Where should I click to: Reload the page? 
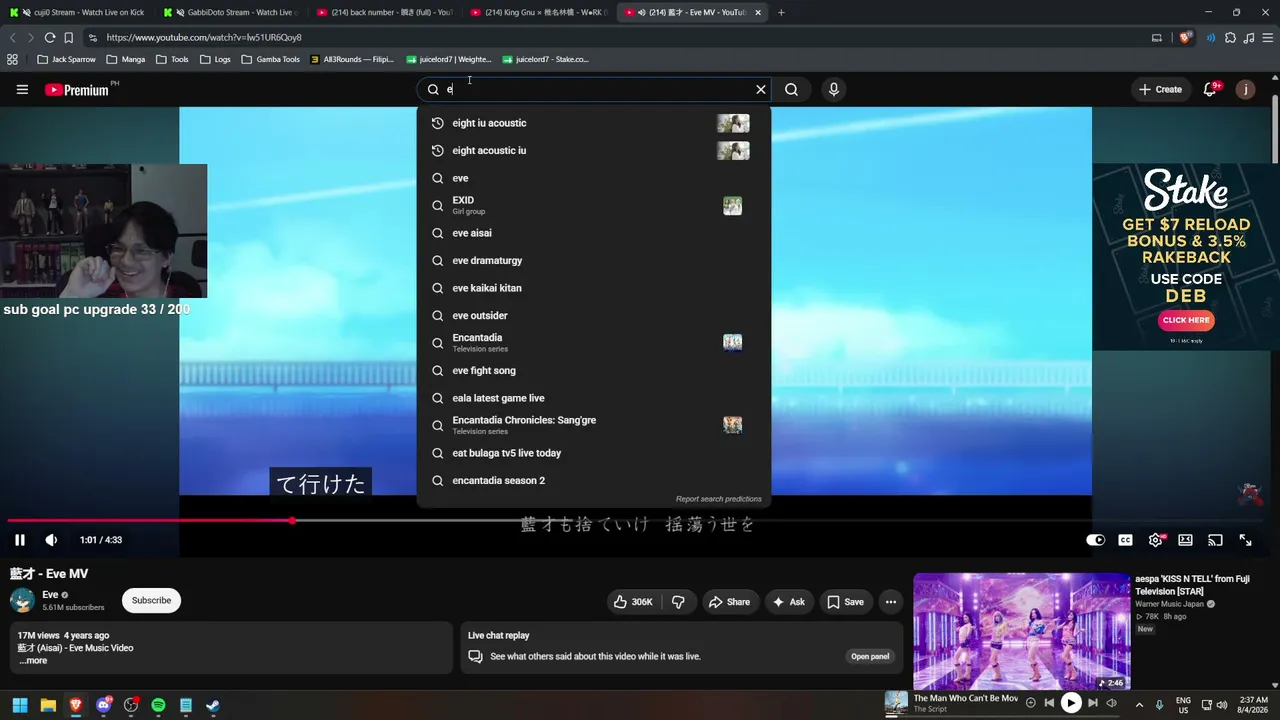point(50,37)
